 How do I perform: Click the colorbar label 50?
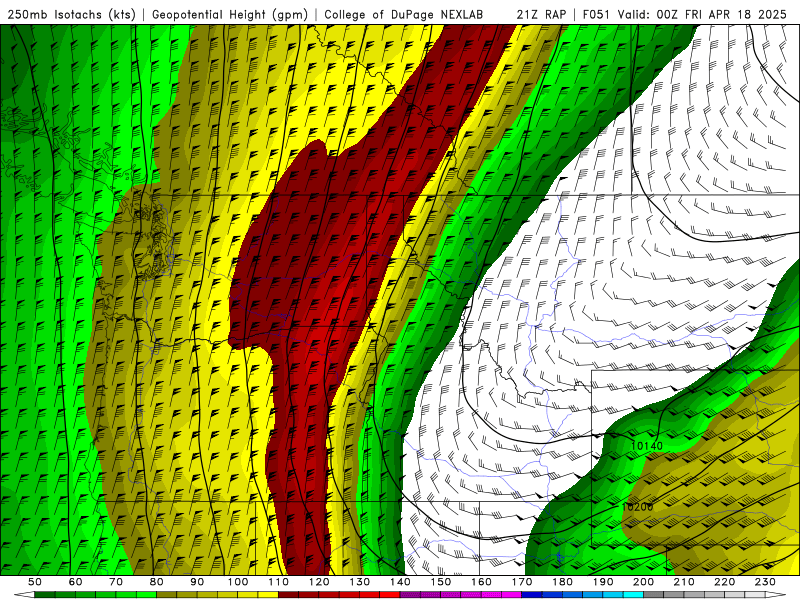tap(35, 582)
